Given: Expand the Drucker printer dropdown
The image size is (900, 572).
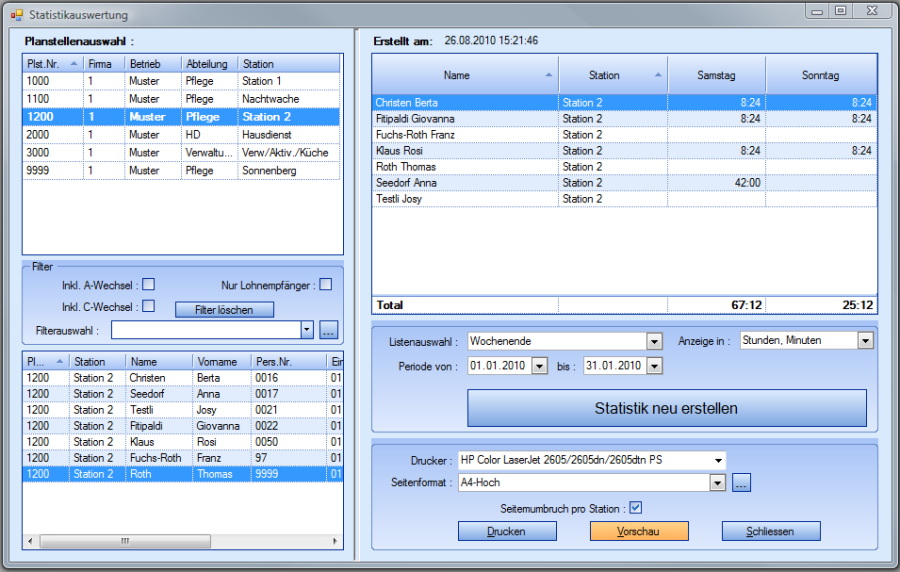Looking at the screenshot, I should coord(717,460).
